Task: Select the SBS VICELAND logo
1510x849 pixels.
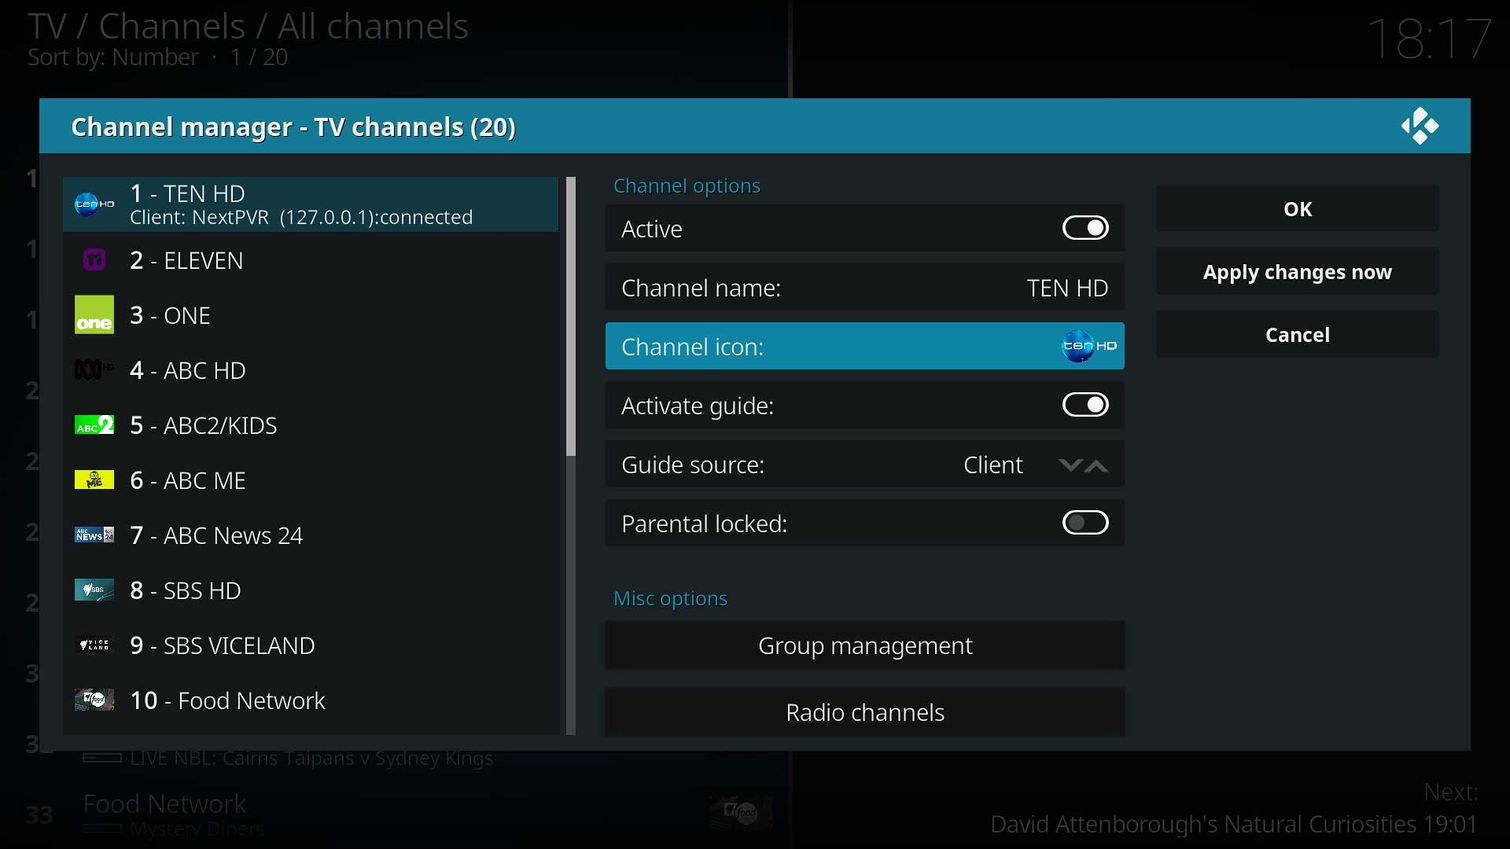Action: (93, 645)
